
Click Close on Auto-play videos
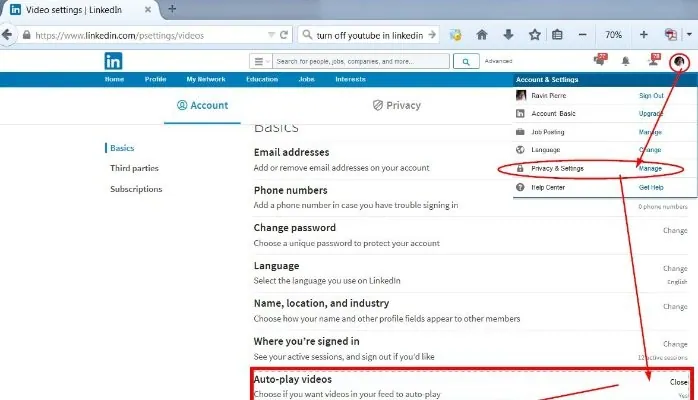(678, 382)
